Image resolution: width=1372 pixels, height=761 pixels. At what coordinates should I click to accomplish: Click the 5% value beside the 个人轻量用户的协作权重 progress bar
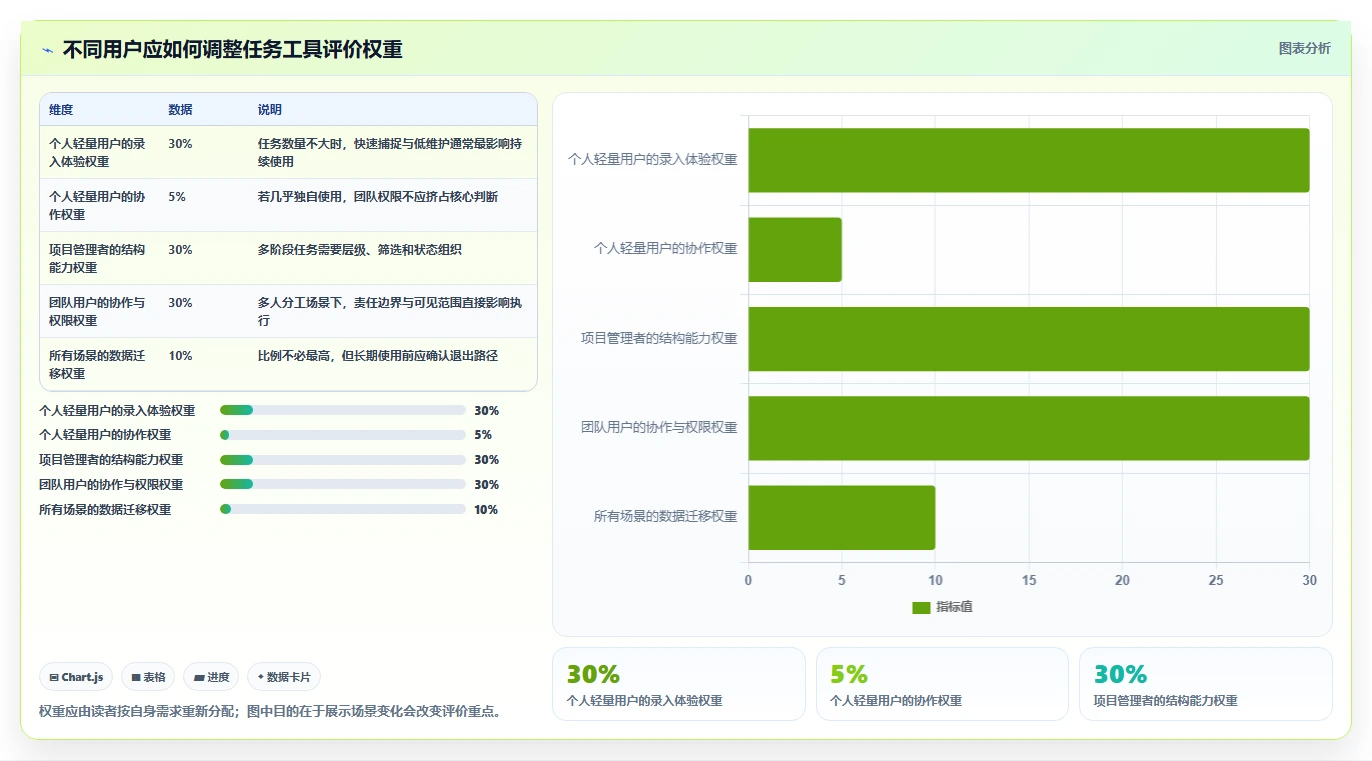[x=483, y=435]
